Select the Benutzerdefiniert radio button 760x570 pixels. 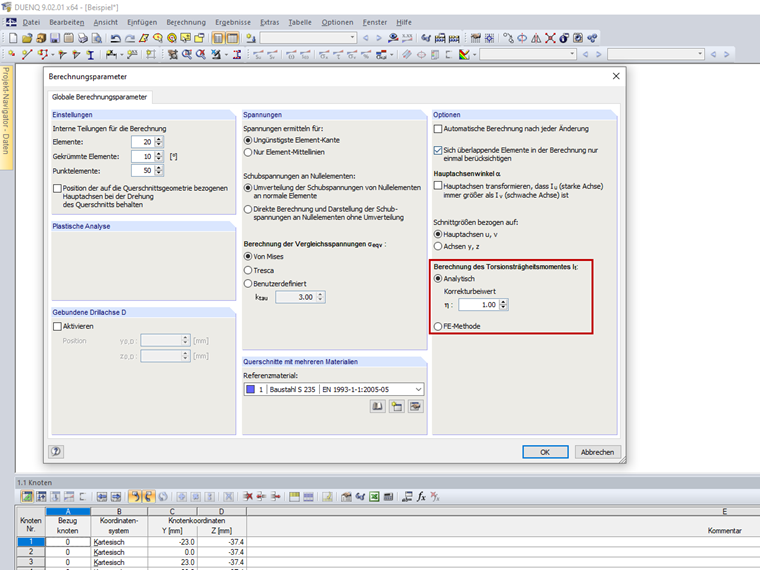[248, 284]
